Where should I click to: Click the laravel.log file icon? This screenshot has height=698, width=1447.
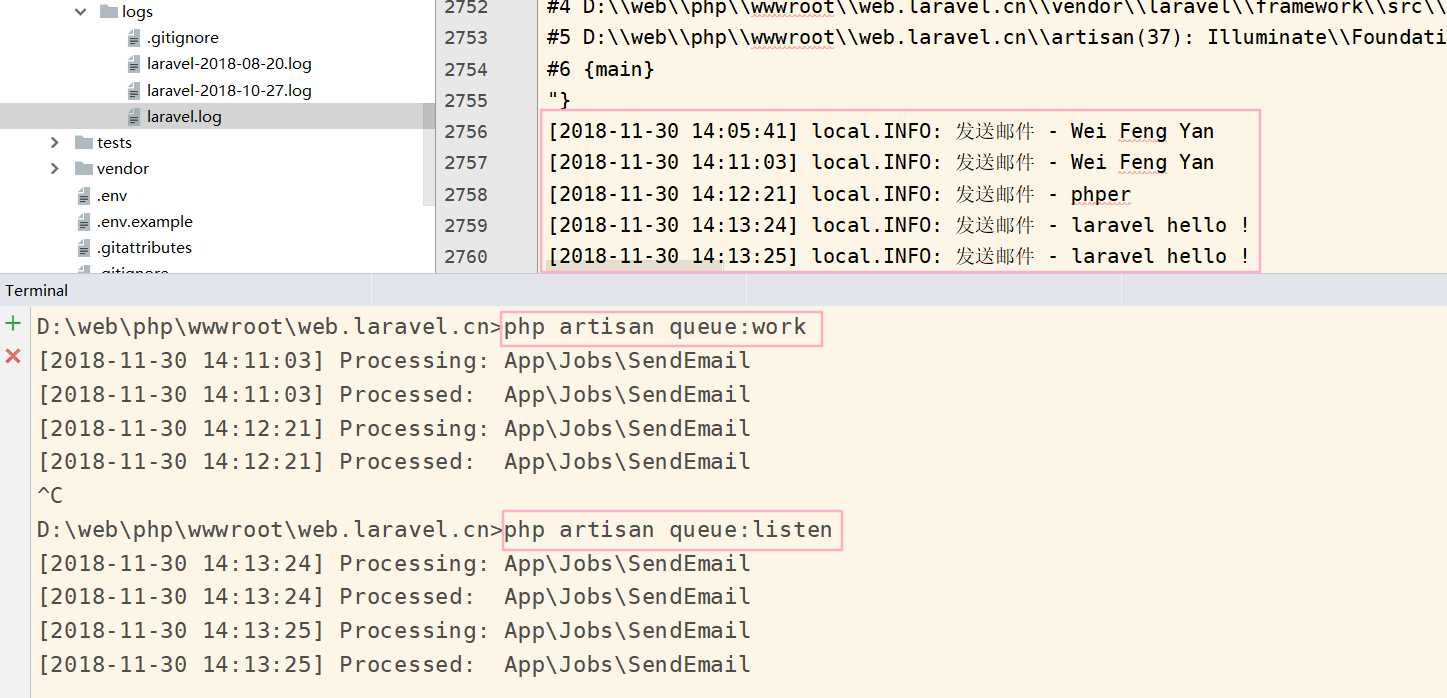click(x=134, y=116)
